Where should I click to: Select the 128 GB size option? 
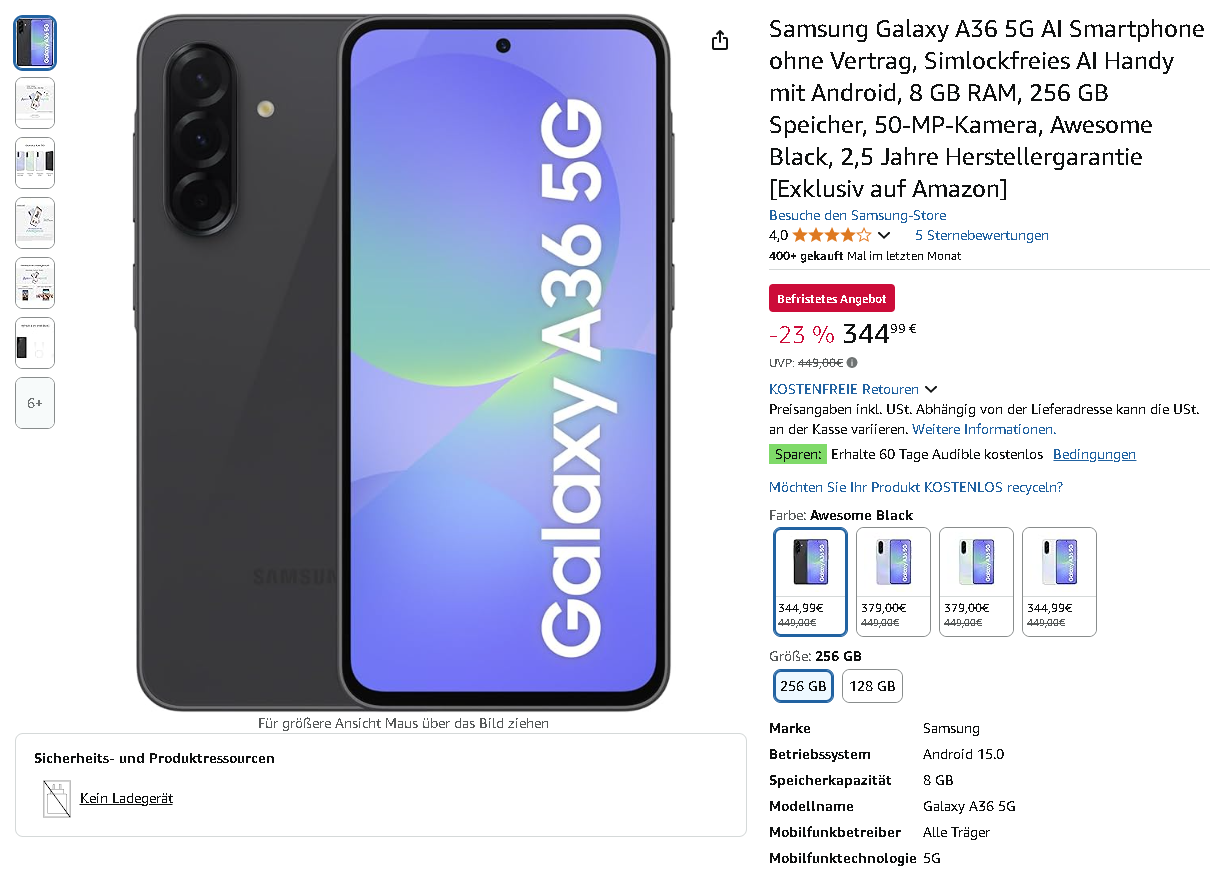pos(872,686)
